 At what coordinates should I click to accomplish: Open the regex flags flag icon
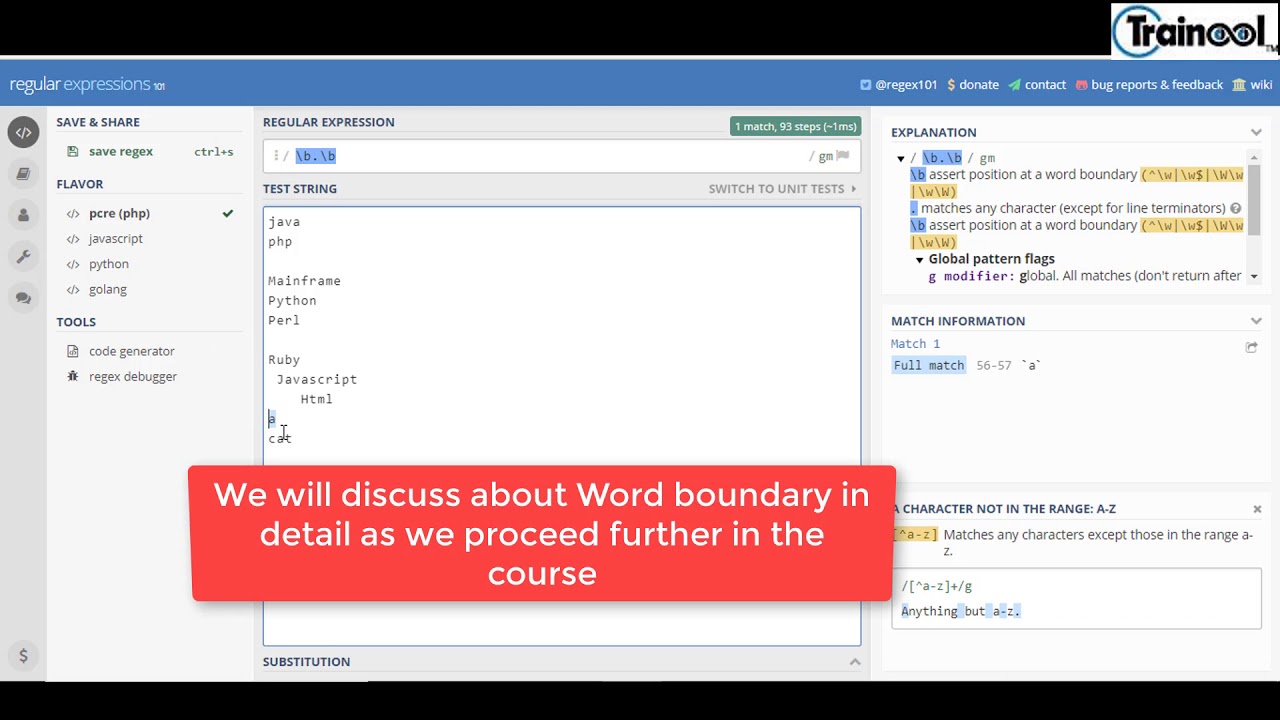coord(843,156)
